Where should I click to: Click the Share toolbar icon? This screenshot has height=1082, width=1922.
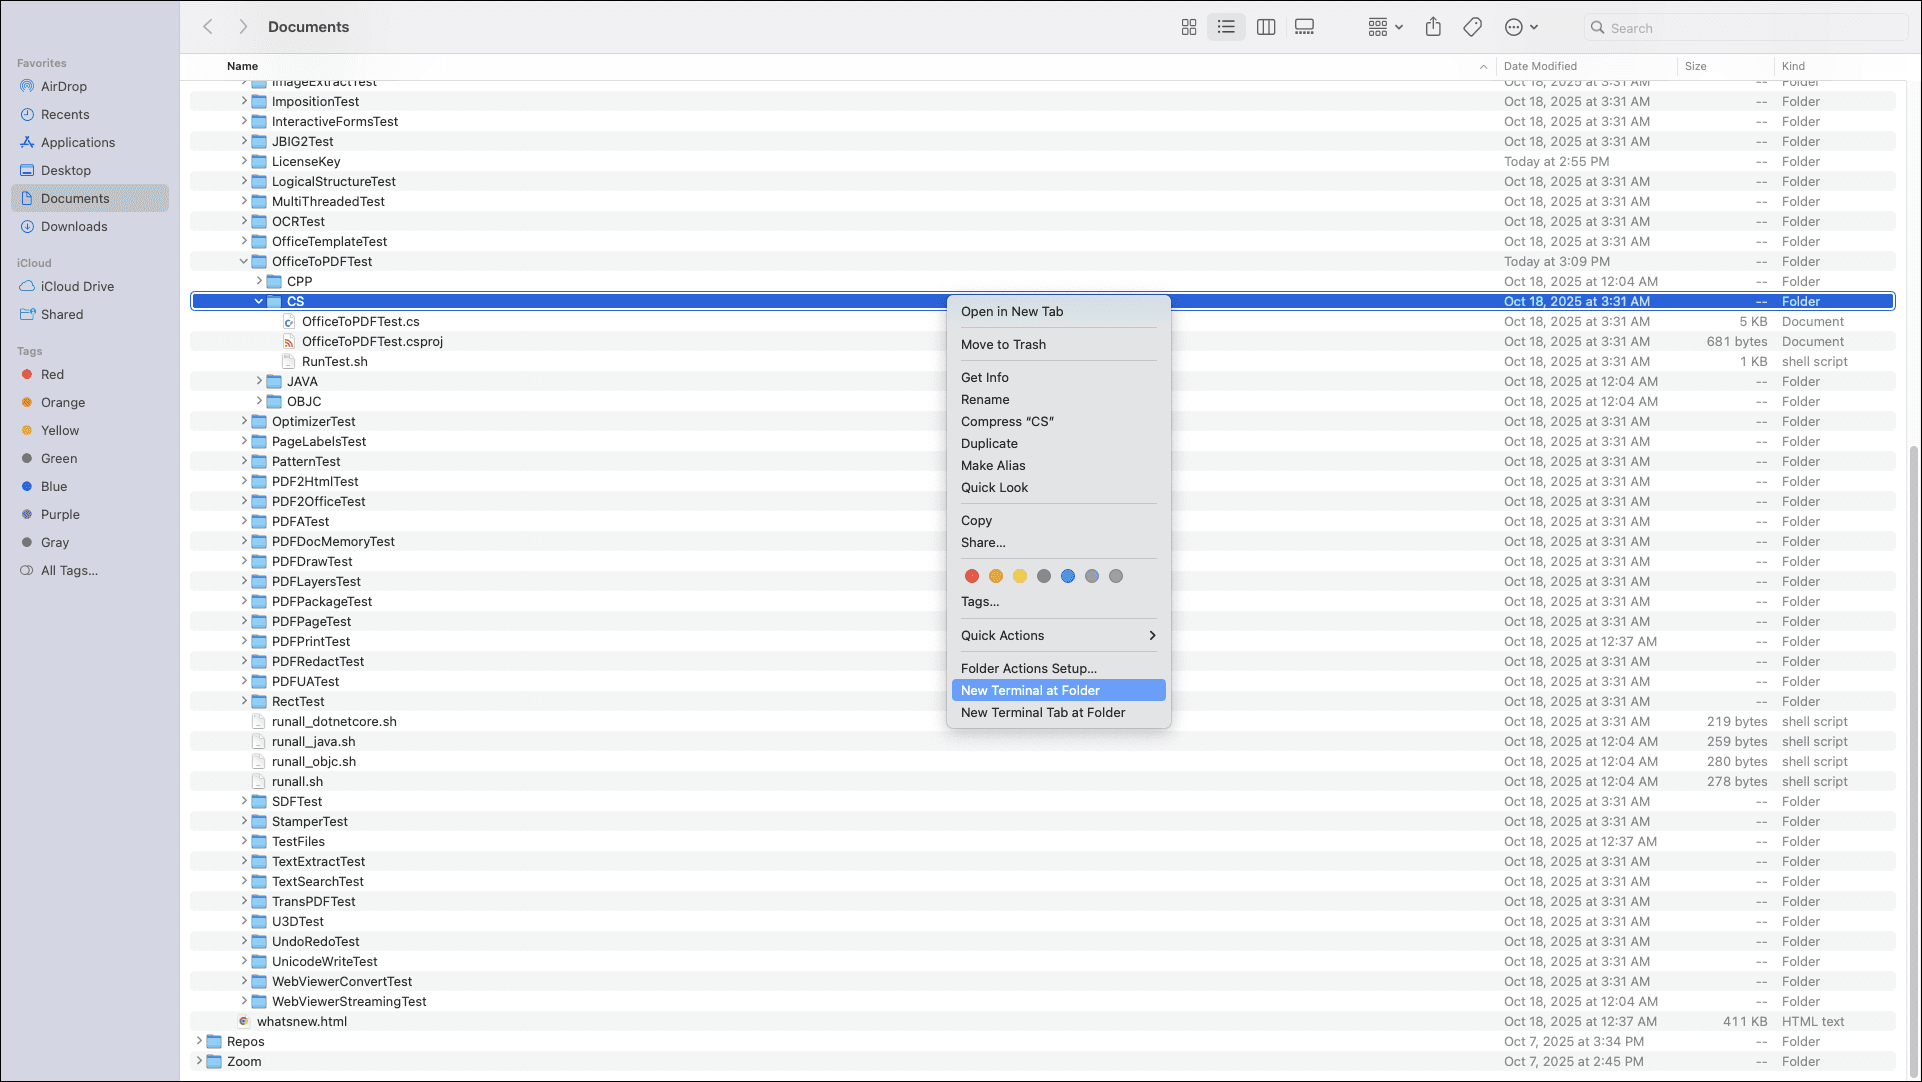(x=1433, y=27)
